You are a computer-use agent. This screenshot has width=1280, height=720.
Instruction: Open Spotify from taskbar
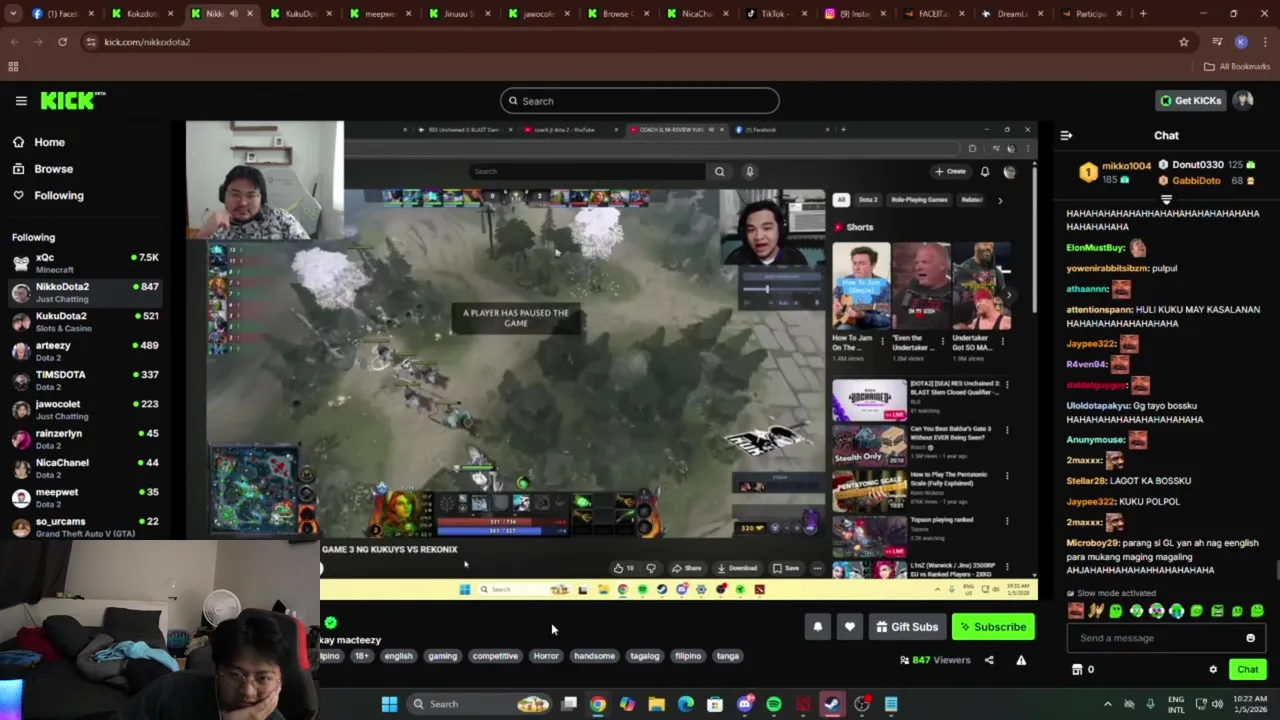(774, 704)
